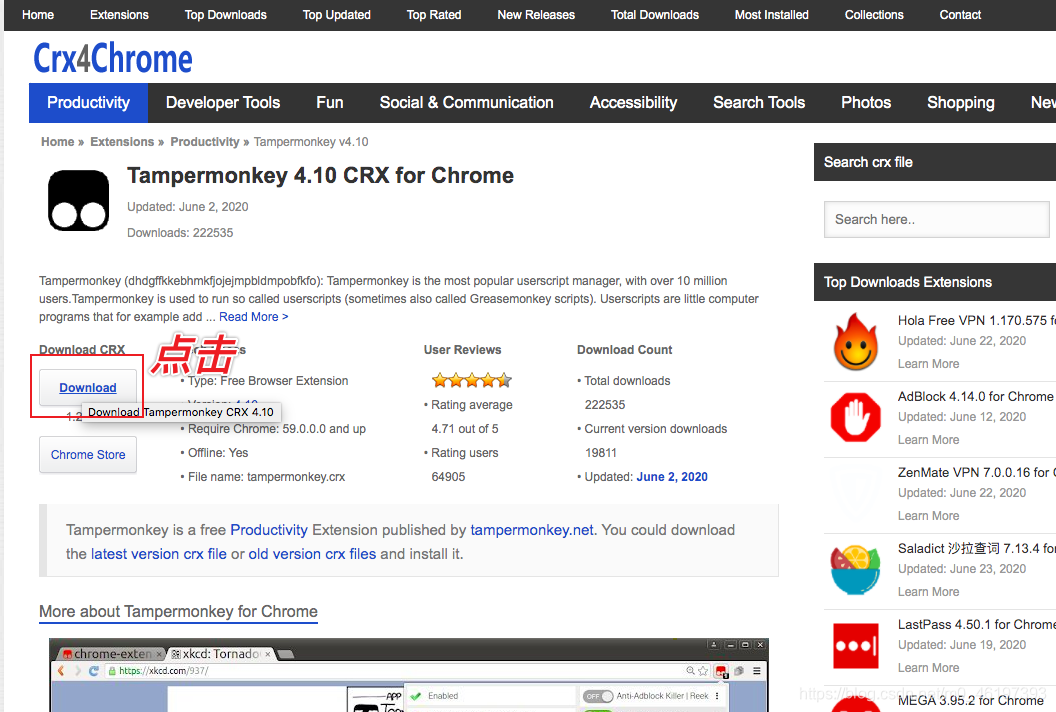1056x712 pixels.
Task: Click the Read More > link
Action: [253, 317]
